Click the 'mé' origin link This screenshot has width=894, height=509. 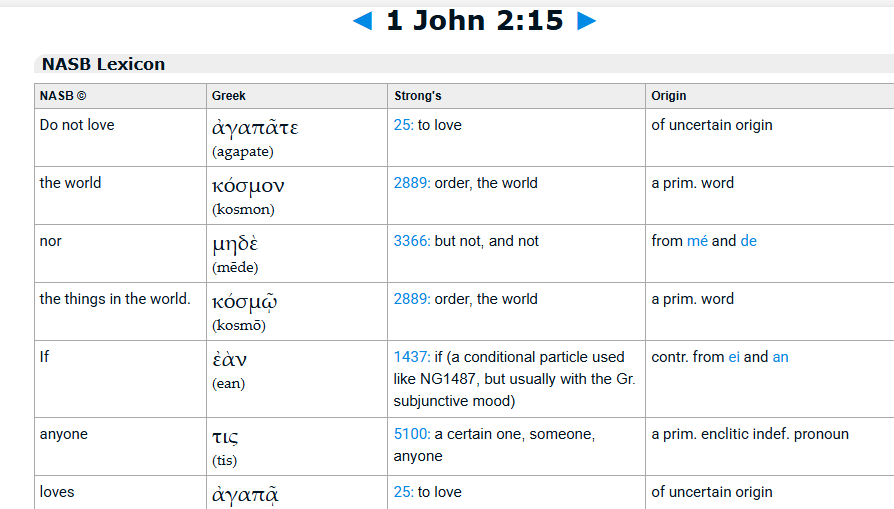tap(697, 241)
